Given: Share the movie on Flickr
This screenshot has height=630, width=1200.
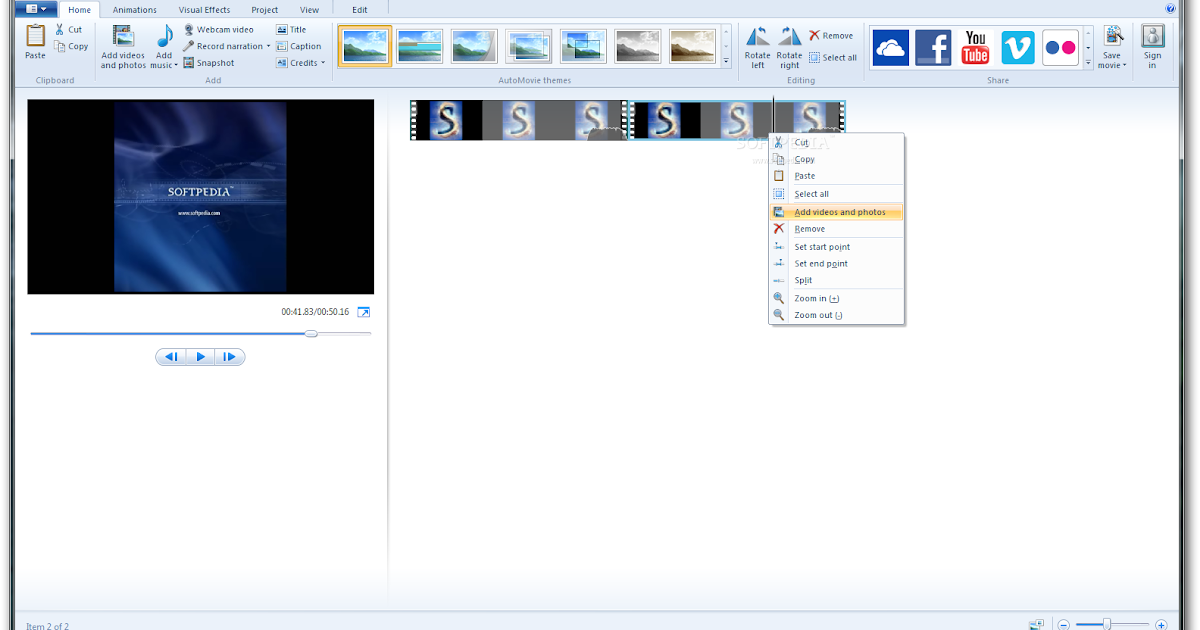Looking at the screenshot, I should pos(1060,47).
